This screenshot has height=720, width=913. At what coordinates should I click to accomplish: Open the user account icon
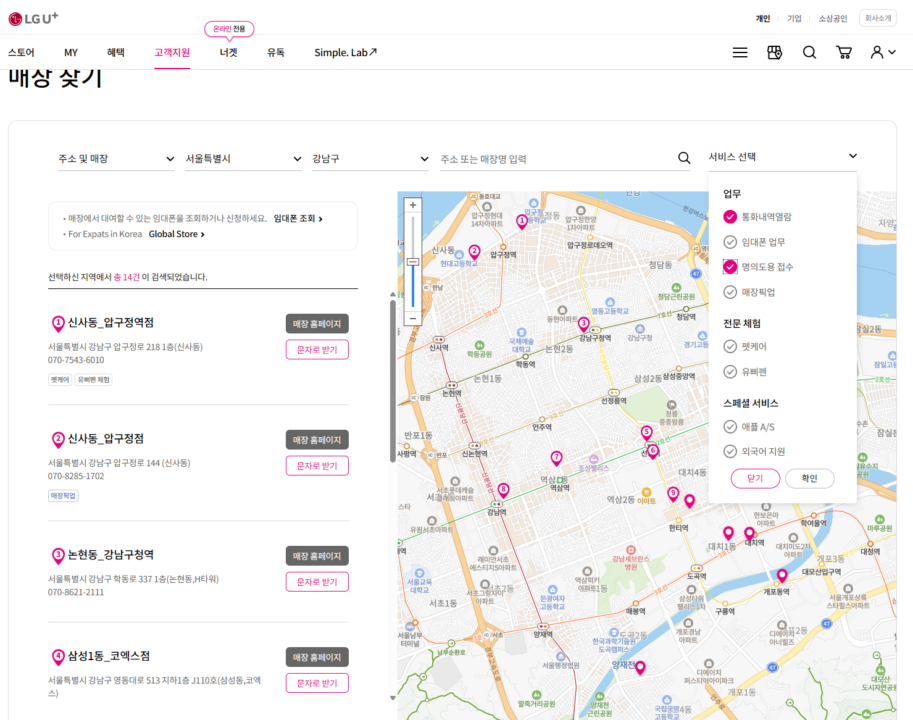pos(883,52)
